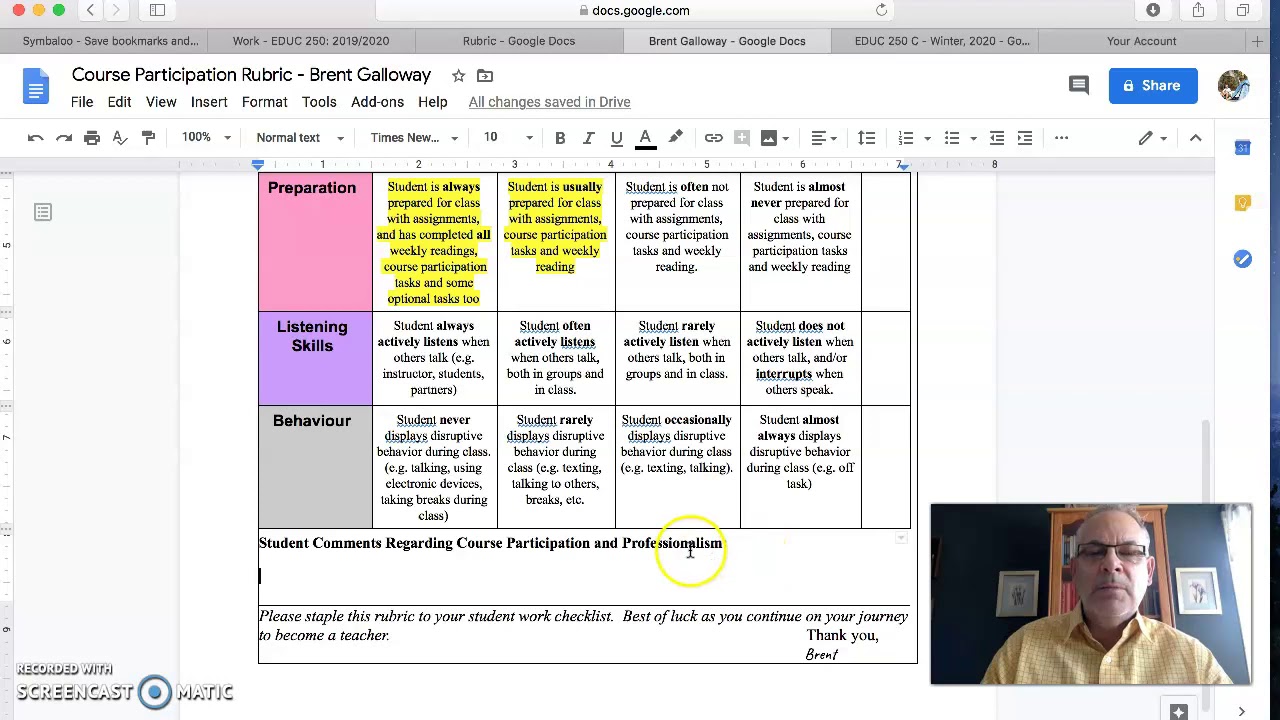Image resolution: width=1280 pixels, height=720 pixels.
Task: Move document using the folder icon
Action: click(485, 76)
